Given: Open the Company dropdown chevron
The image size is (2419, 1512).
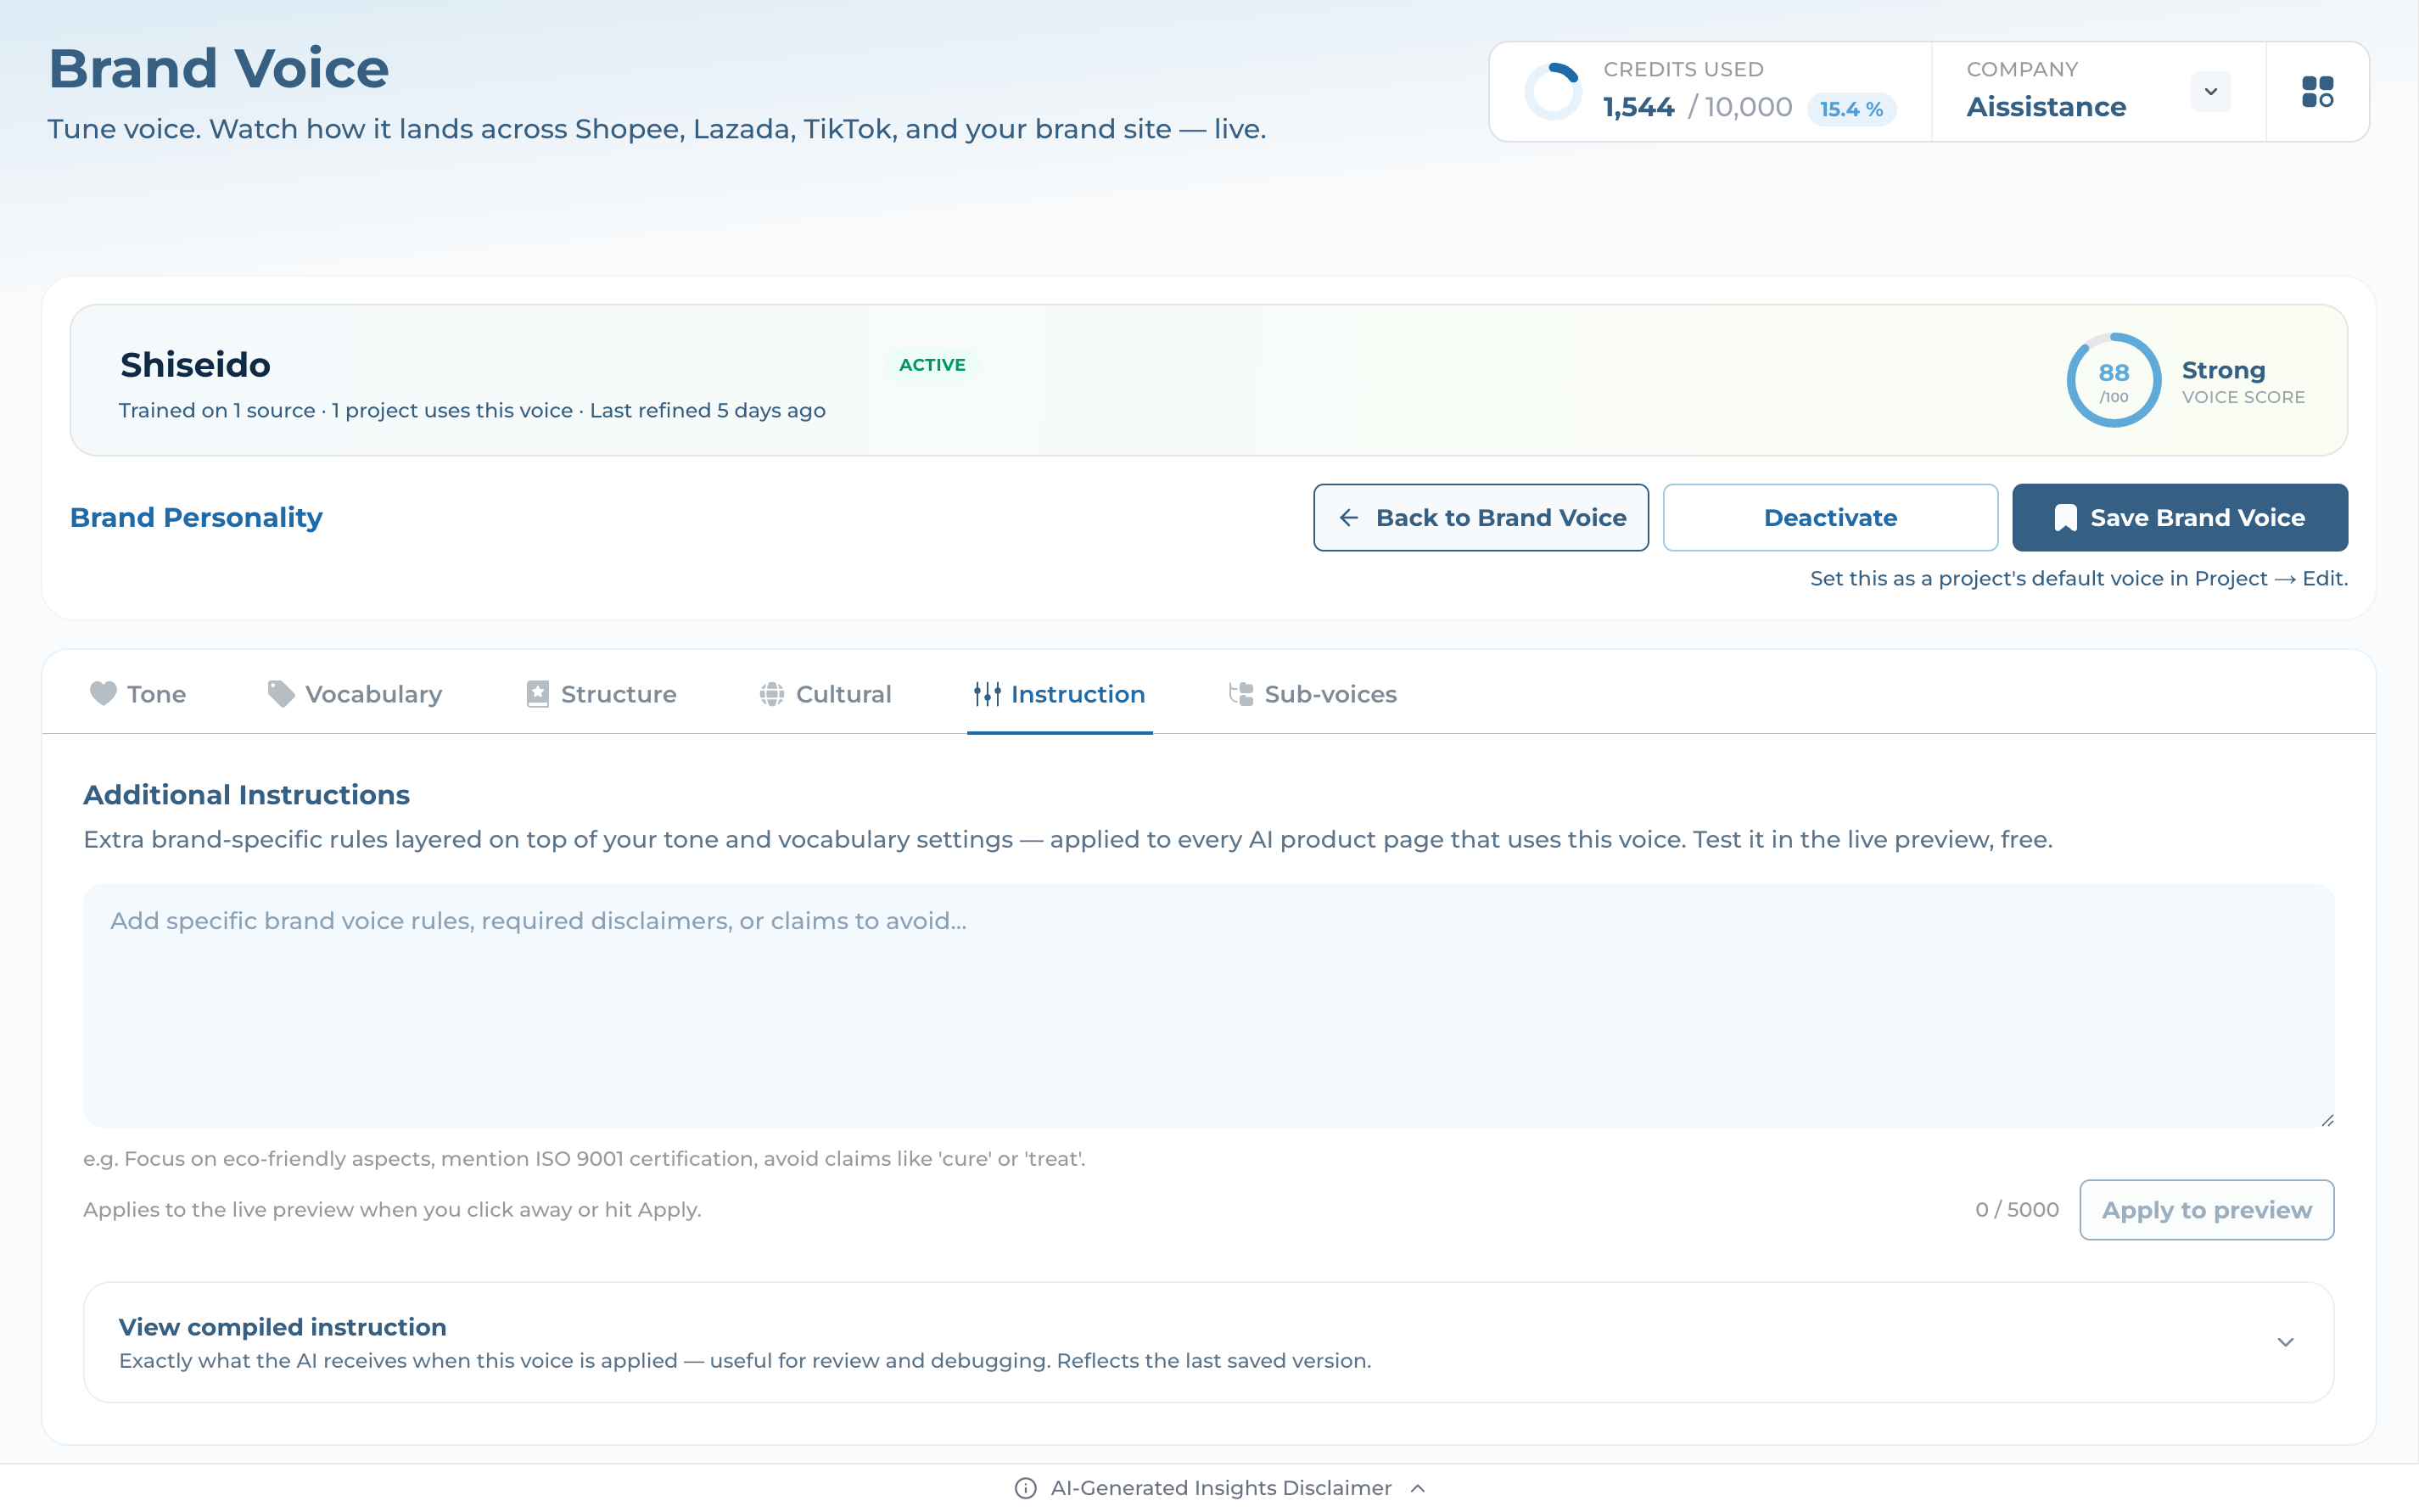Looking at the screenshot, I should click(2210, 92).
